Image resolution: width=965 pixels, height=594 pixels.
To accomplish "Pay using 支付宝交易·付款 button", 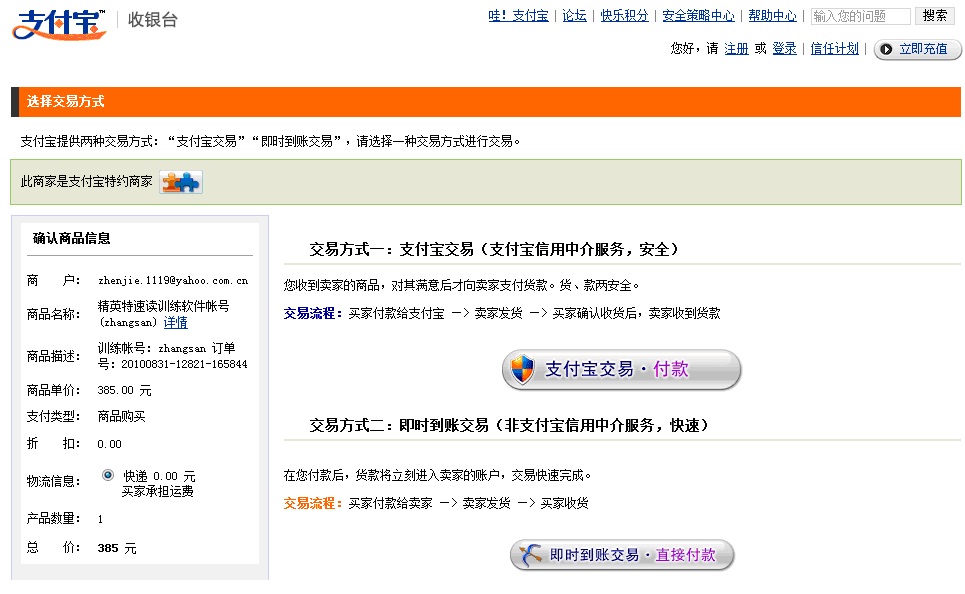I will point(621,370).
